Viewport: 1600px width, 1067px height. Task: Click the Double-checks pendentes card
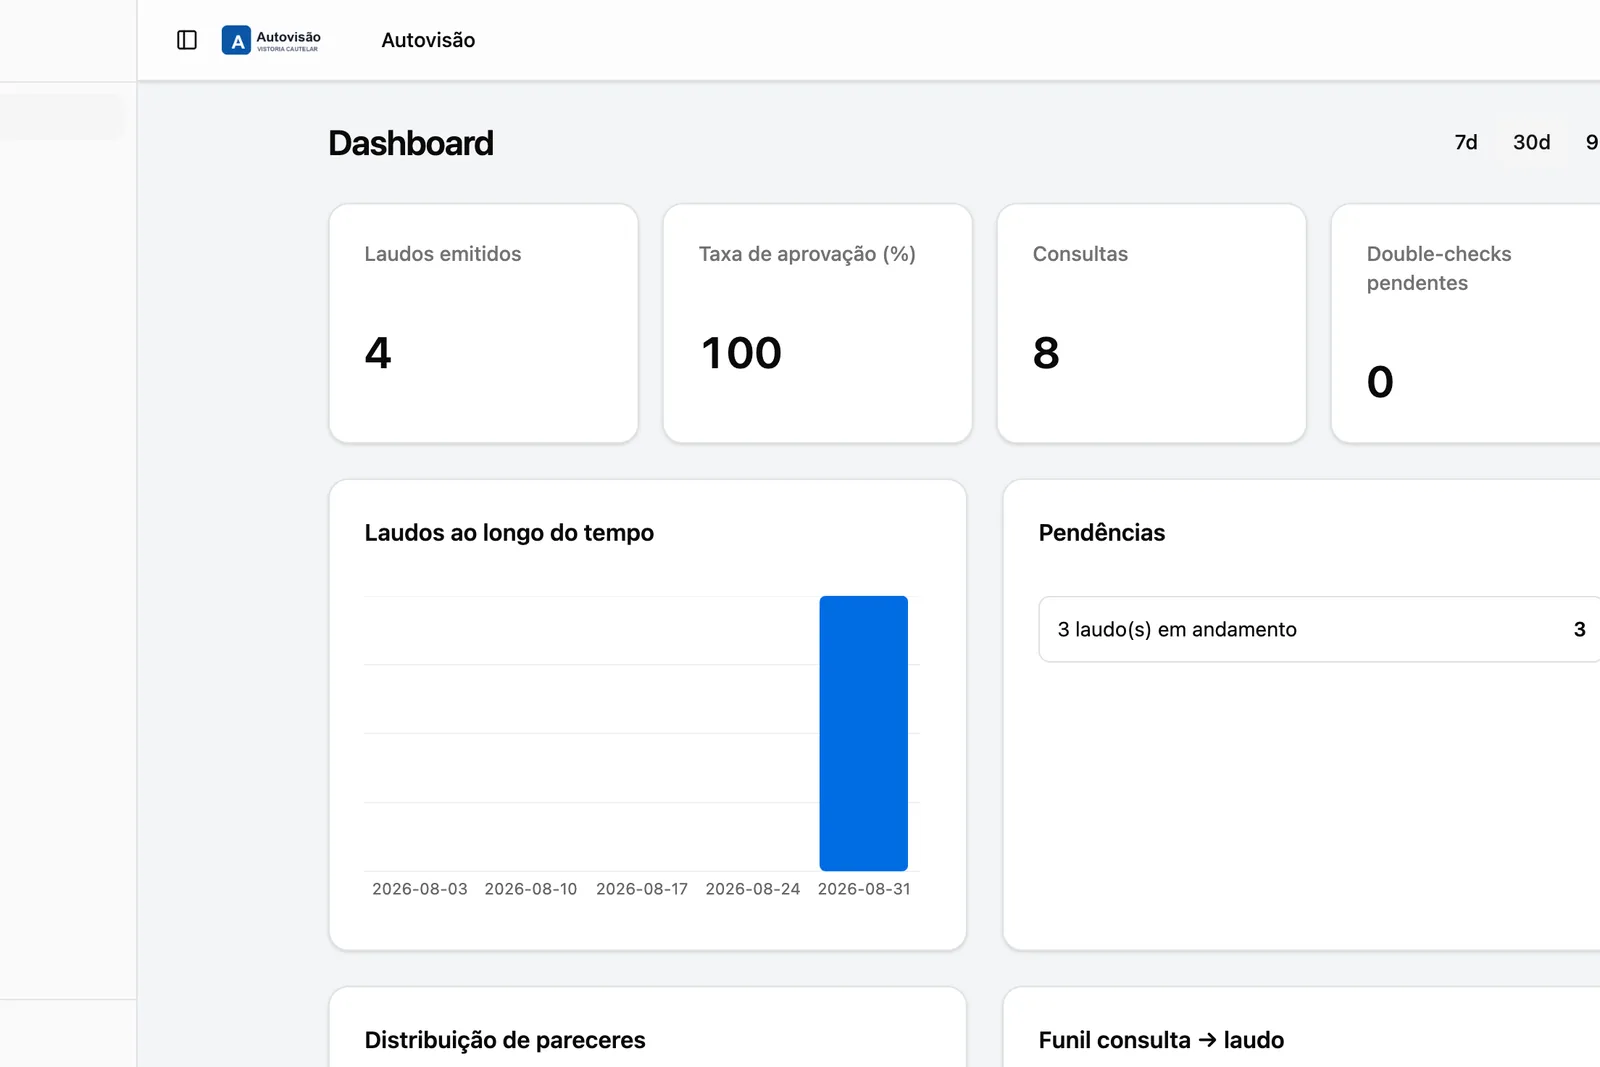pos(1466,323)
